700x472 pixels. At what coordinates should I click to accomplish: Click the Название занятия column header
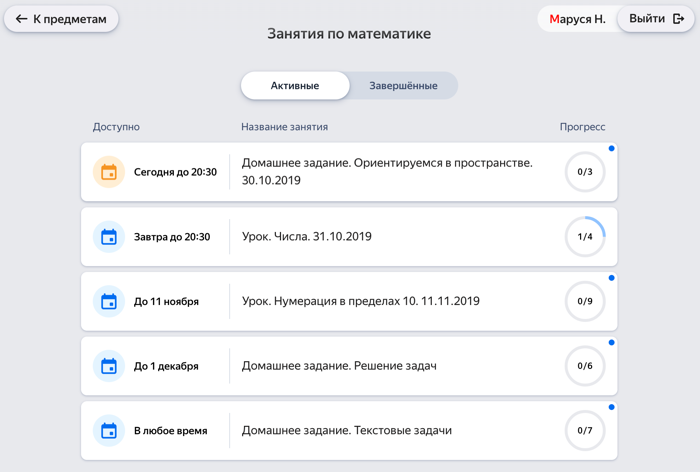pyautogui.click(x=284, y=127)
